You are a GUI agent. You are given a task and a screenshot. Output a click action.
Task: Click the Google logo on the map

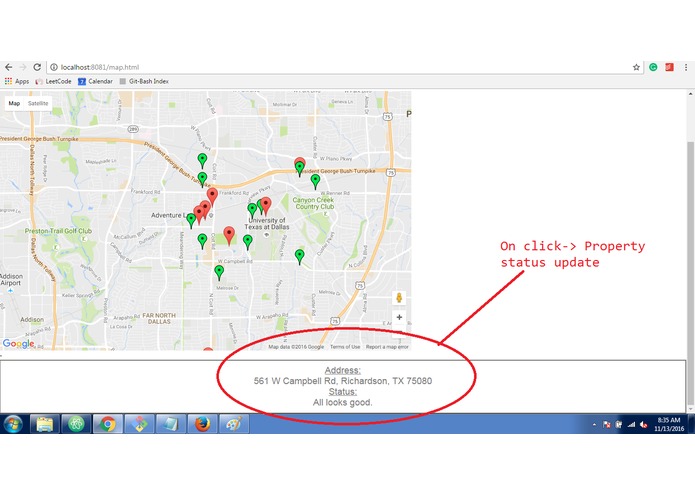click(18, 343)
